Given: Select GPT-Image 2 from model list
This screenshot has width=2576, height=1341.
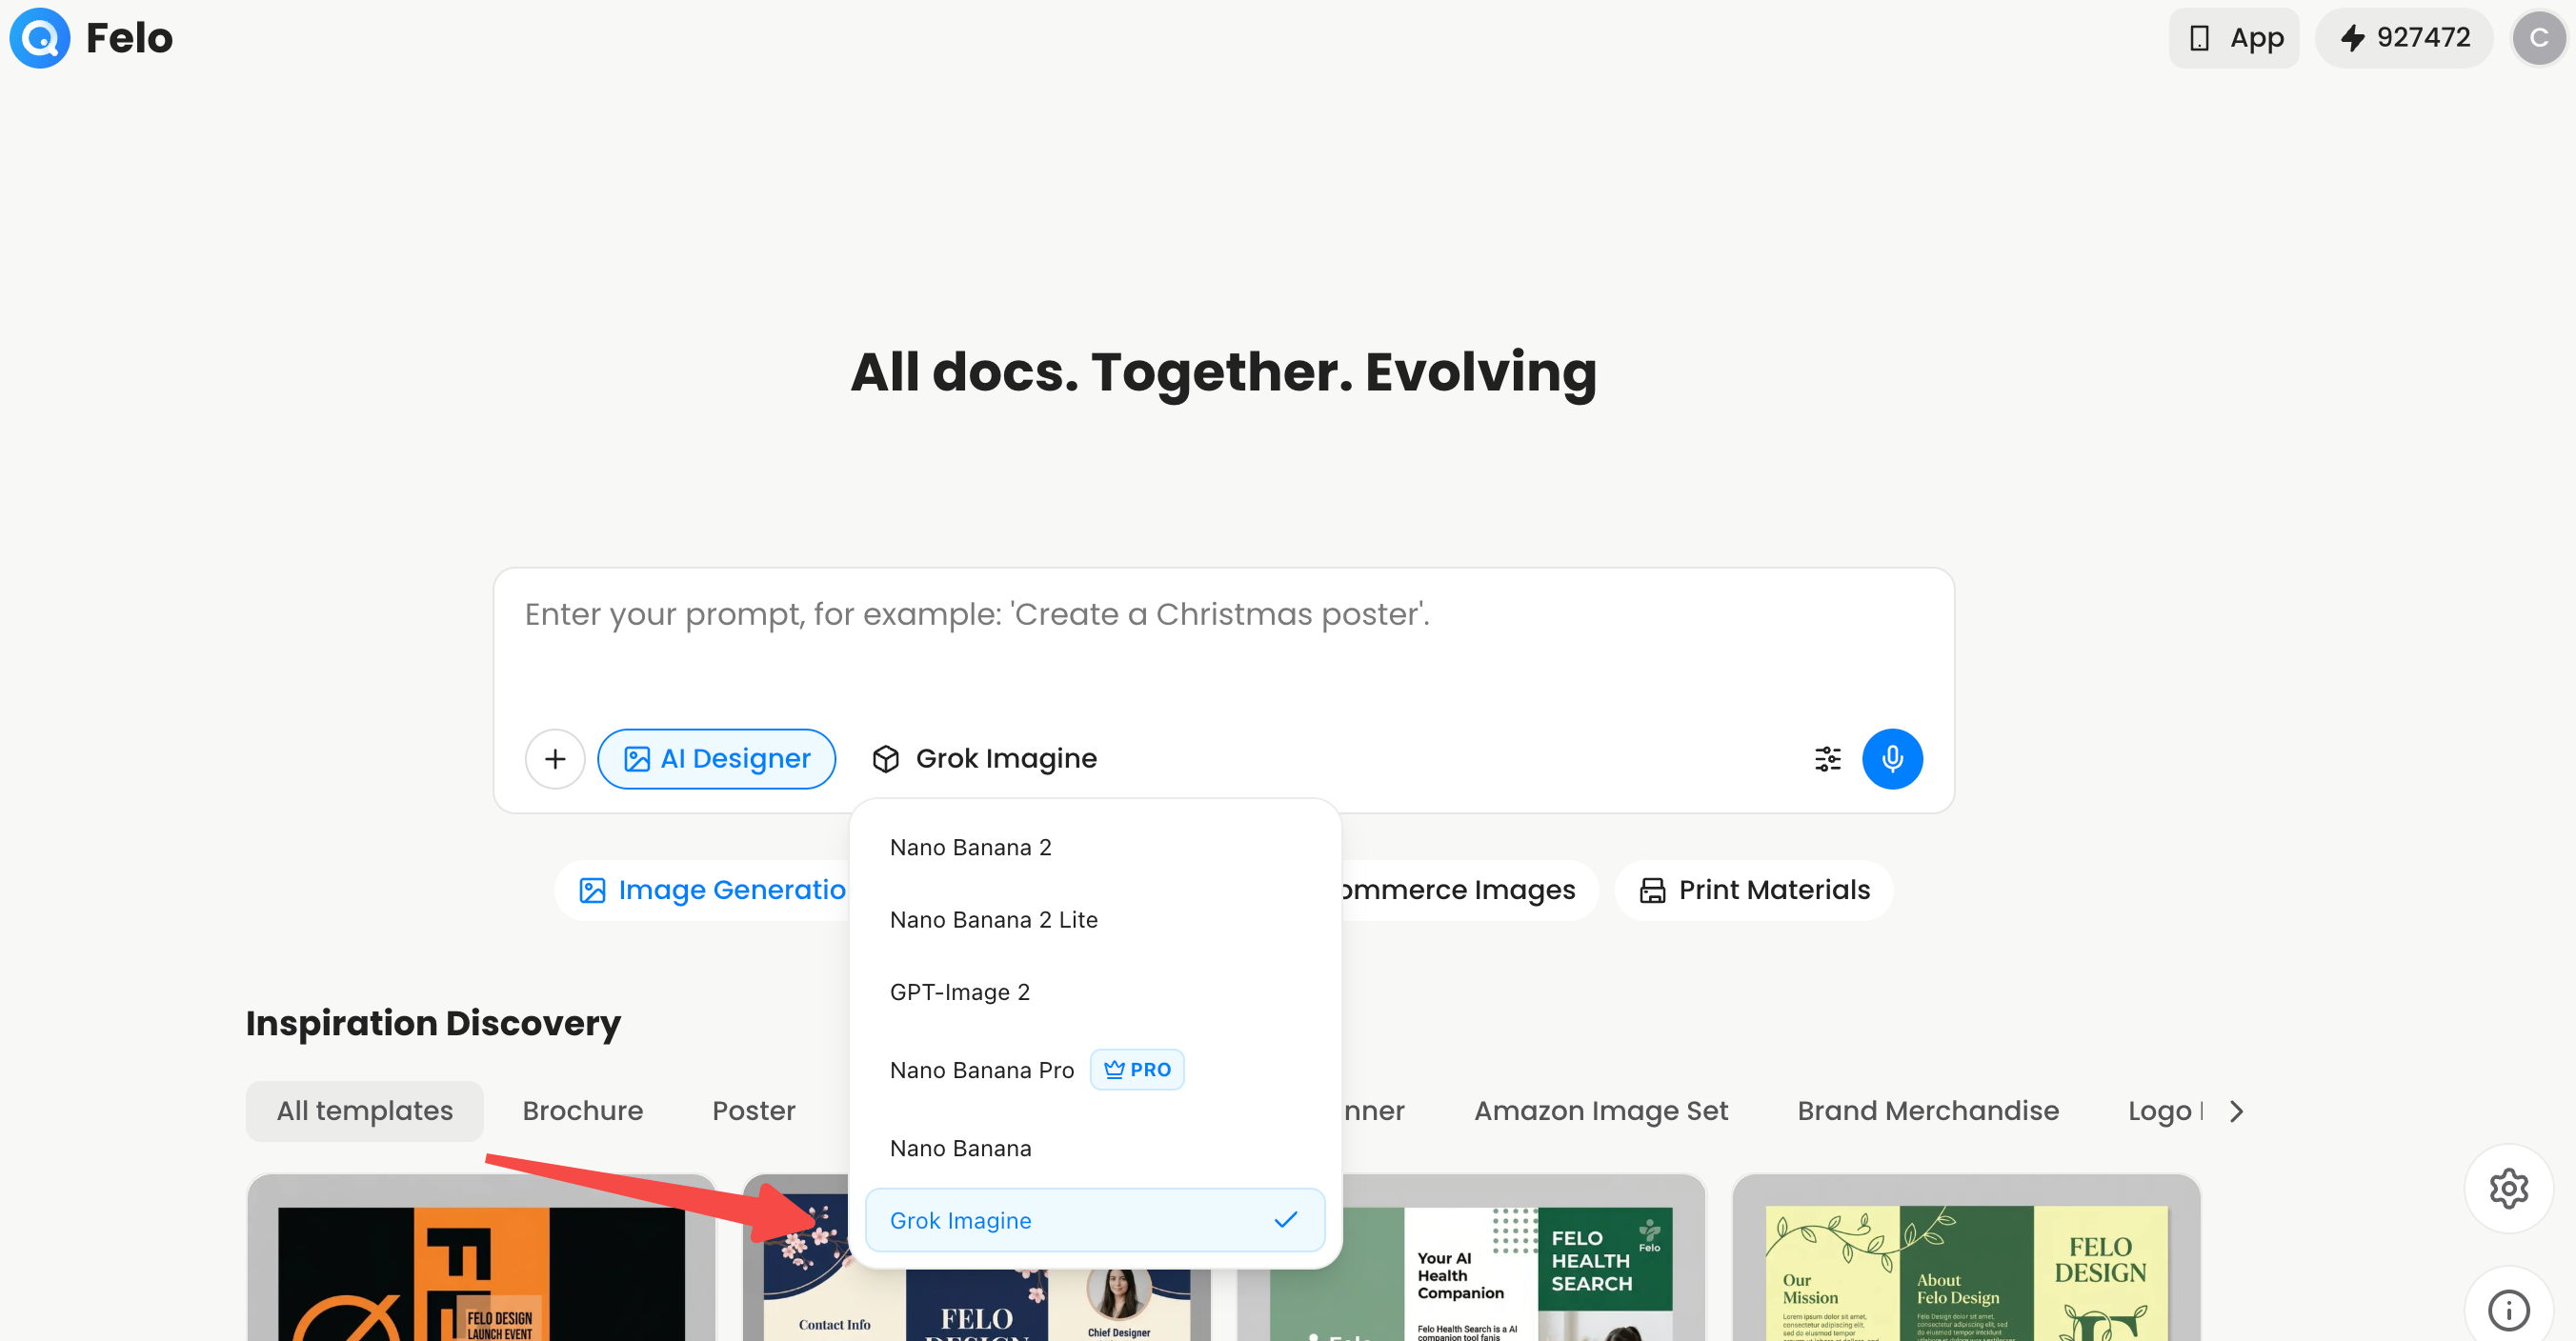Looking at the screenshot, I should pos(1094,992).
